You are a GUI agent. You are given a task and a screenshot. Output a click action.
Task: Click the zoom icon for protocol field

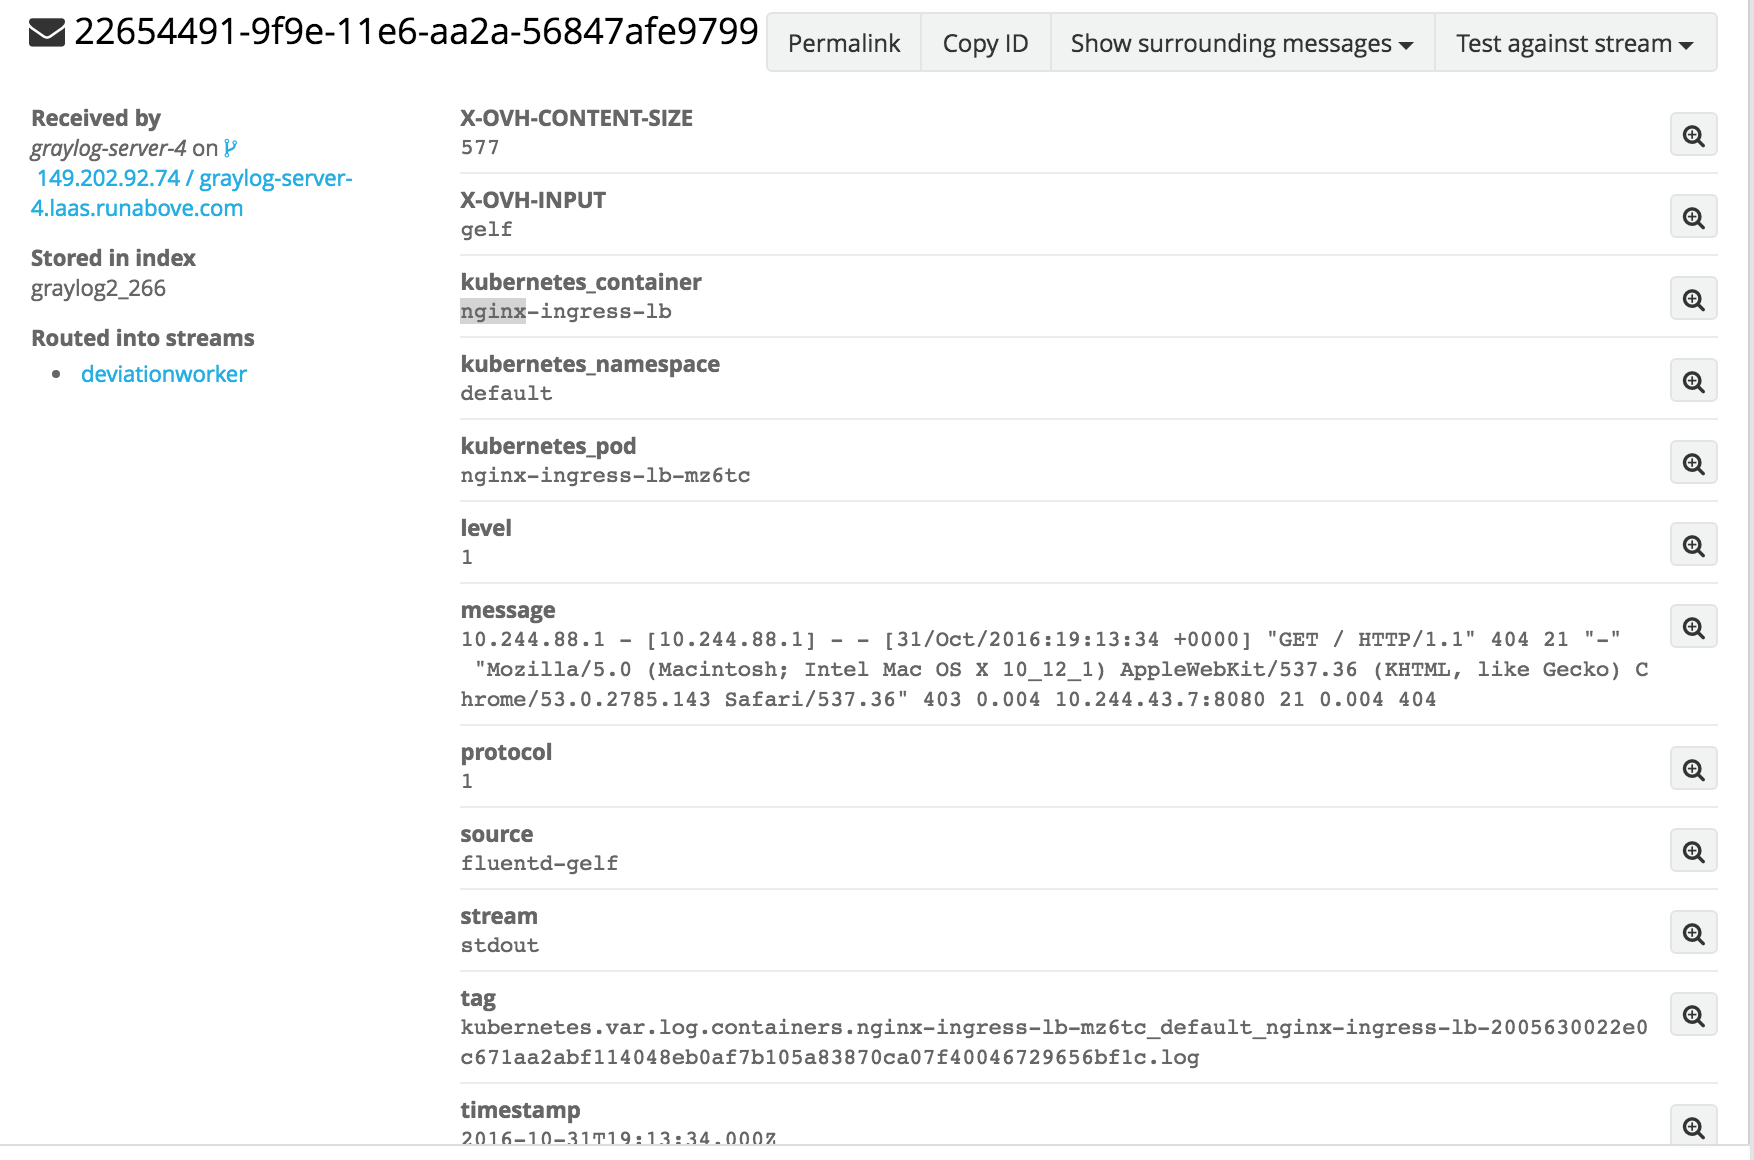pyautogui.click(x=1693, y=769)
